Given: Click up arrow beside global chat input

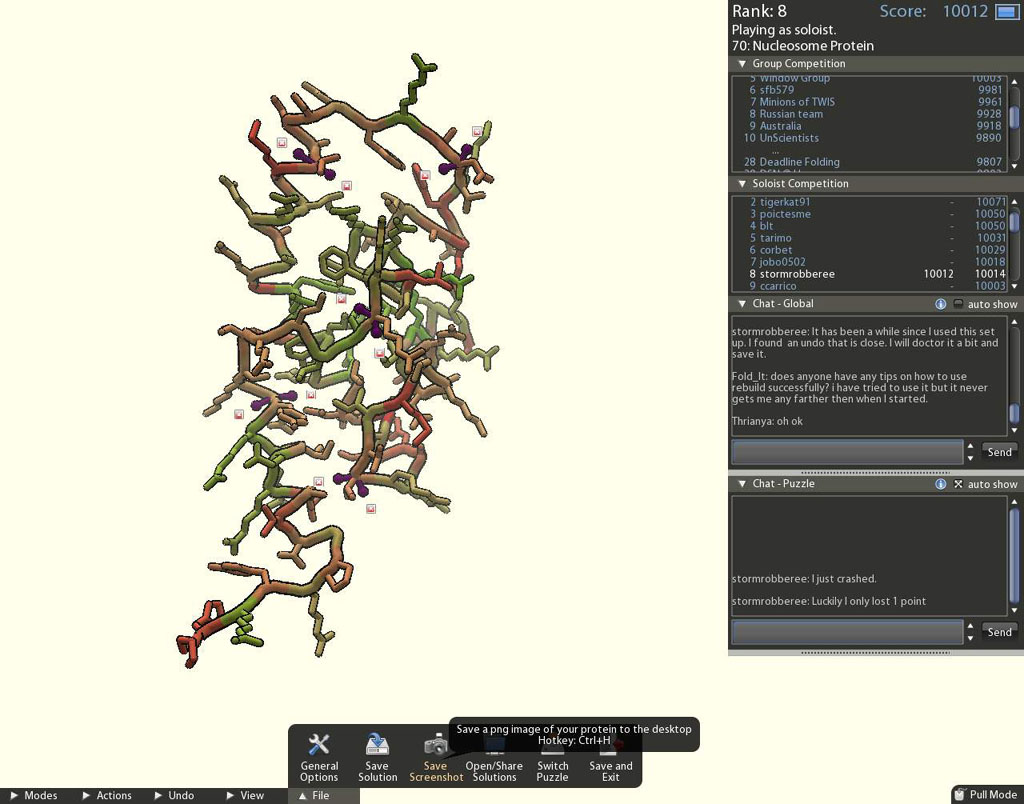Looking at the screenshot, I should [x=970, y=446].
